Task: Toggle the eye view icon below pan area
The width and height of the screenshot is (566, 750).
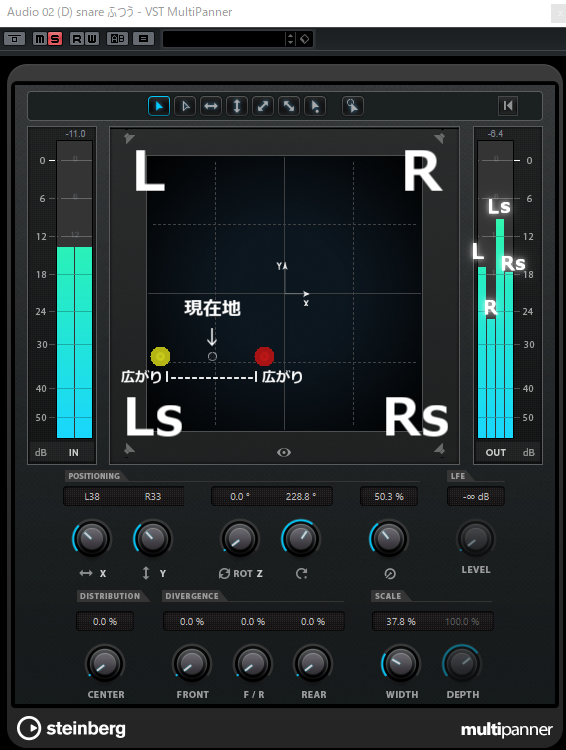Action: [x=284, y=452]
